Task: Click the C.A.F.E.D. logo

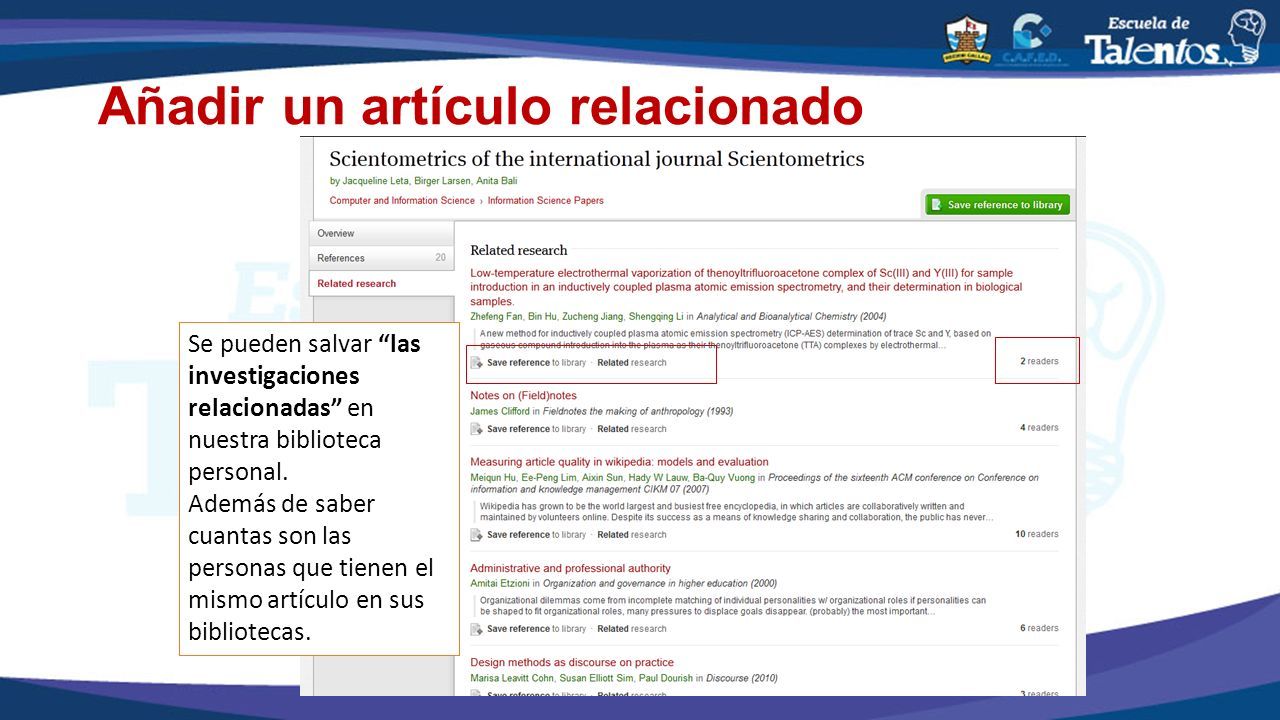Action: click(x=1033, y=40)
